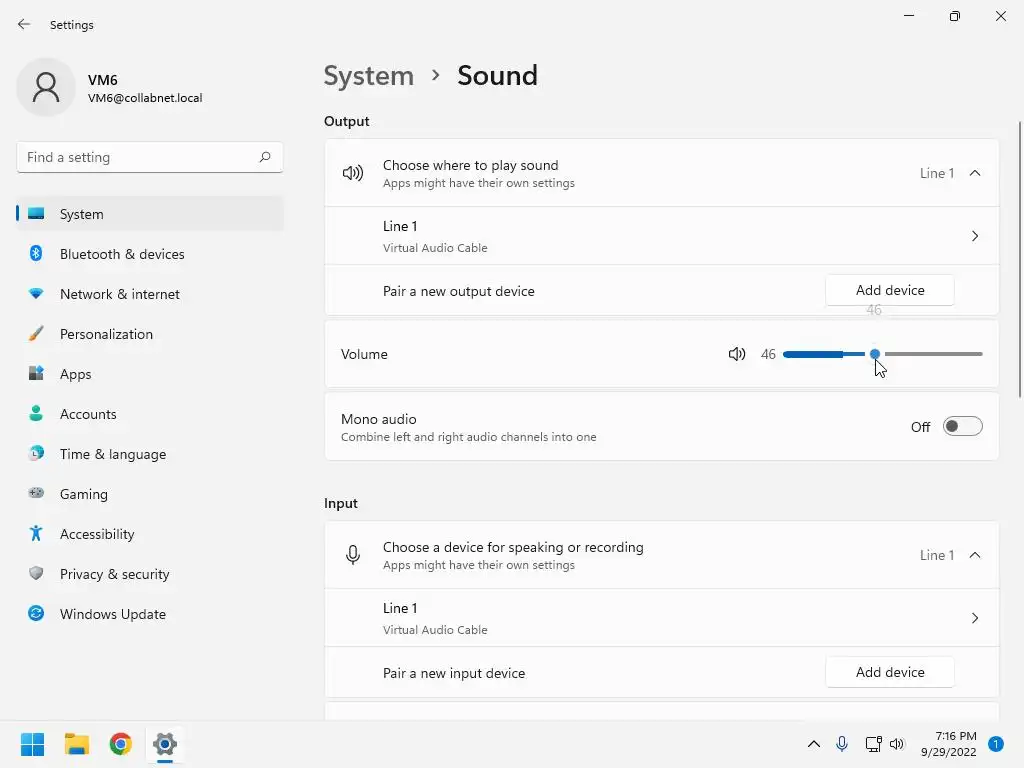Mute output via the volume speaker icon
The image size is (1024, 768).
pos(737,354)
